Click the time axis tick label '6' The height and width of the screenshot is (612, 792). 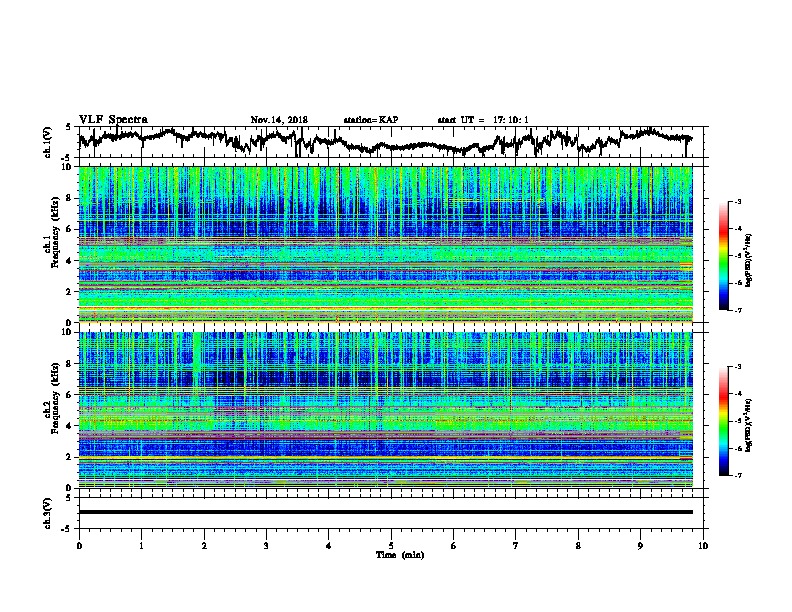point(454,546)
